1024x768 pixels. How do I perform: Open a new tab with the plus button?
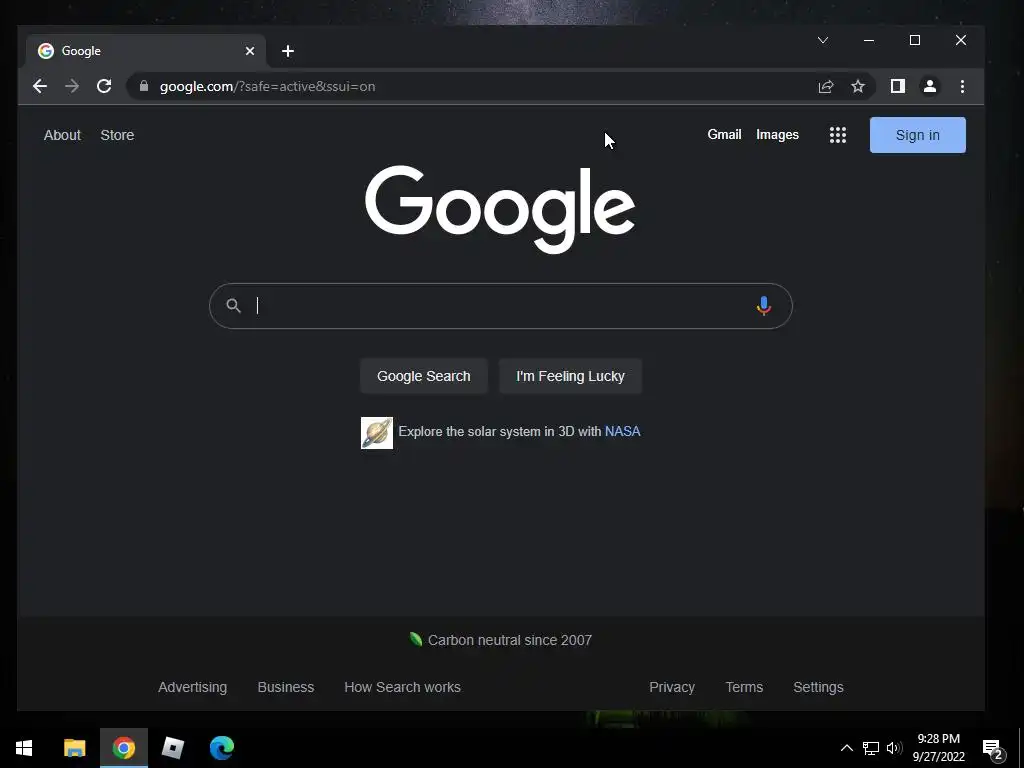[288, 51]
